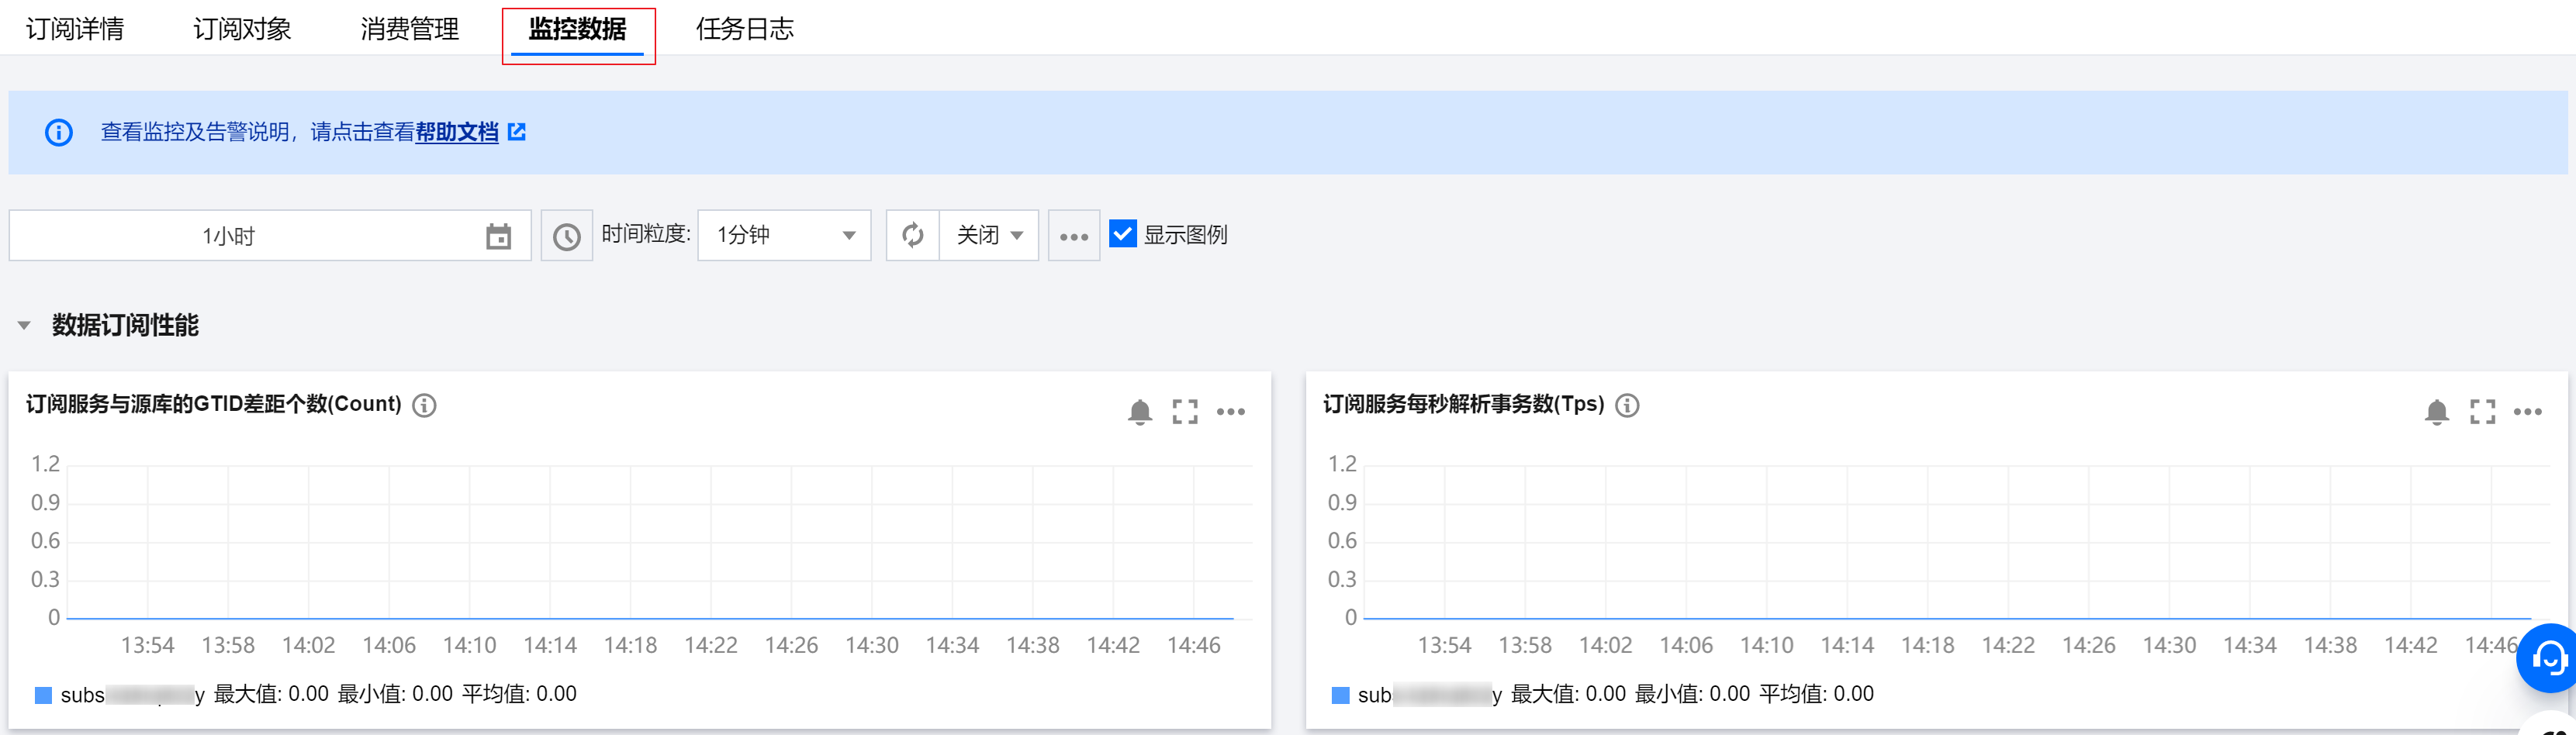
Task: Expand Tps chart to fullscreen
Action: (x=2482, y=411)
